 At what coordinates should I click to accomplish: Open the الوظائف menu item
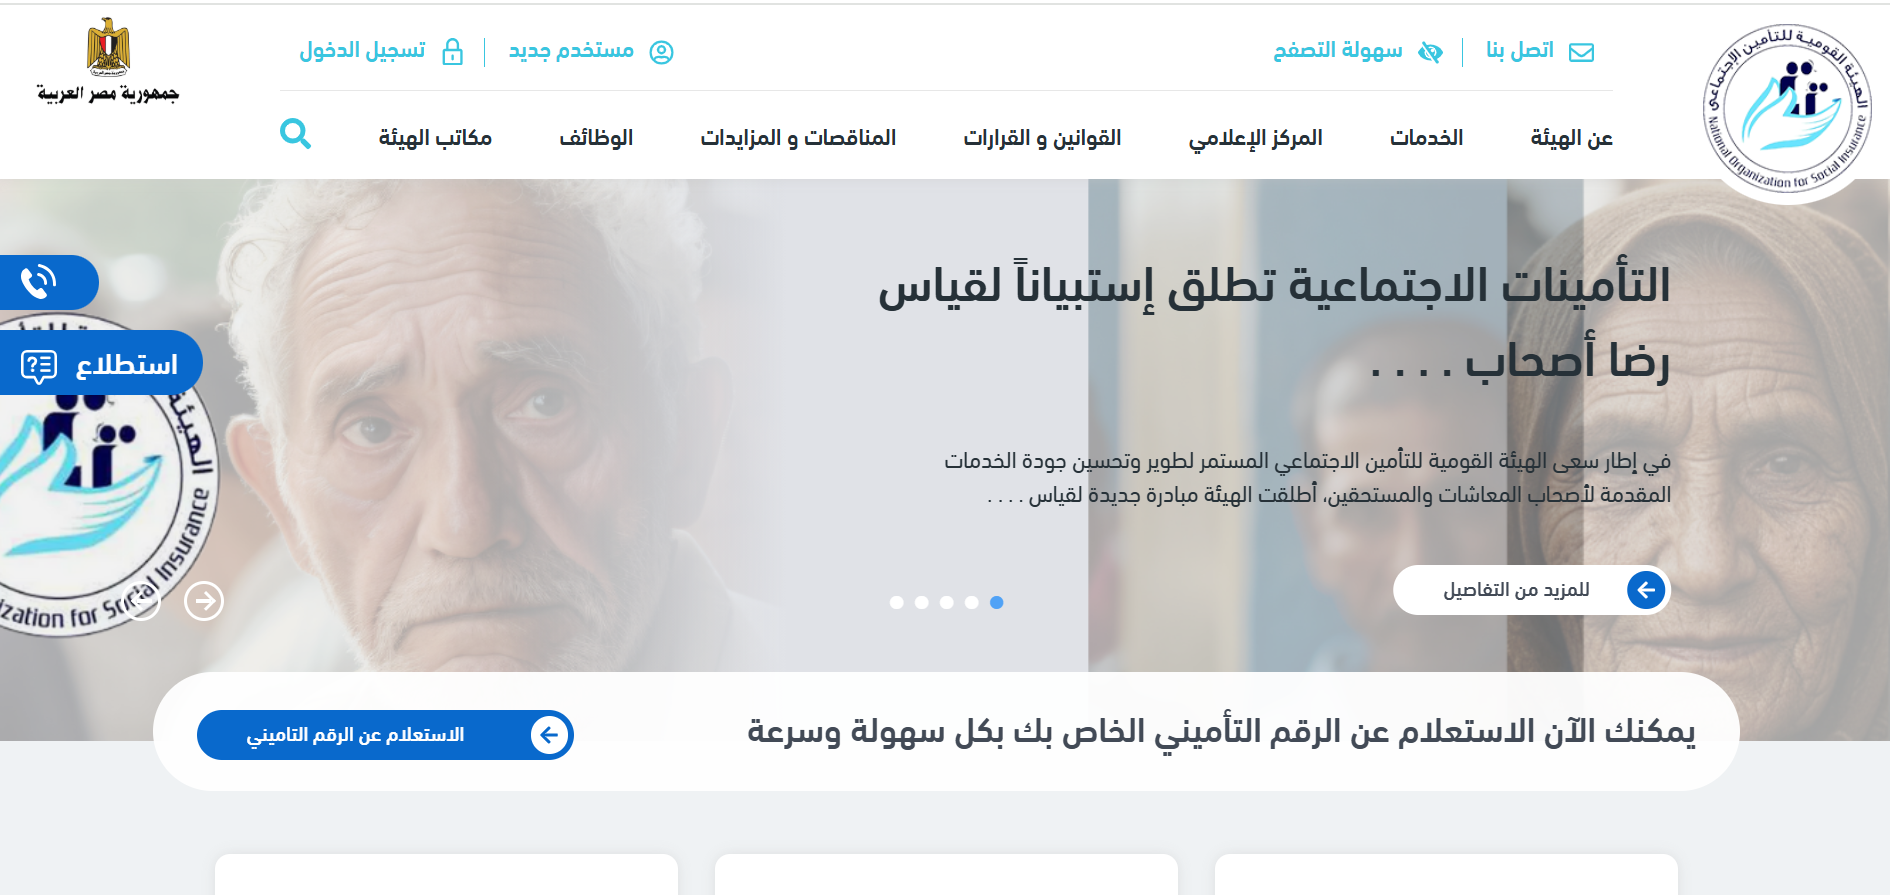pos(596,138)
